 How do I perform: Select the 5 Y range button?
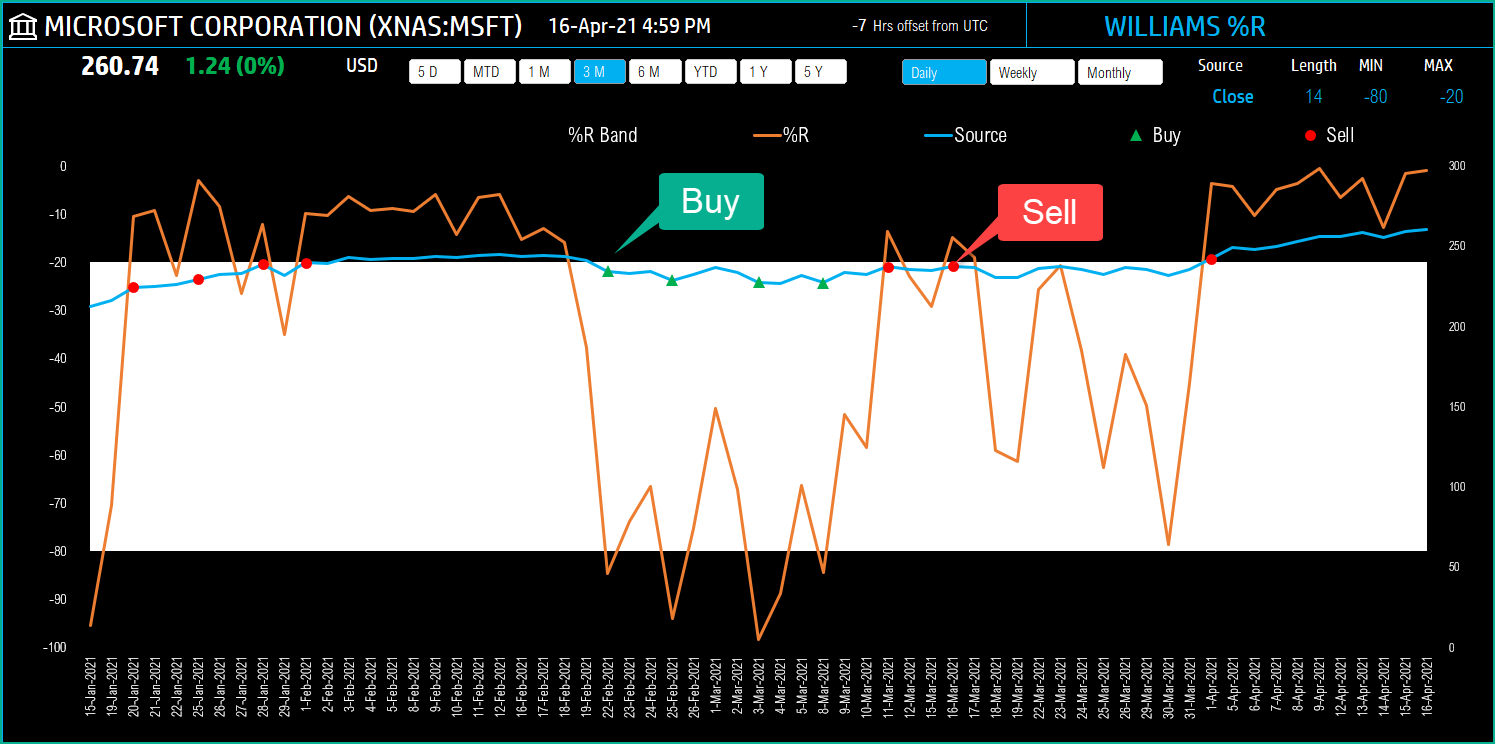click(821, 72)
